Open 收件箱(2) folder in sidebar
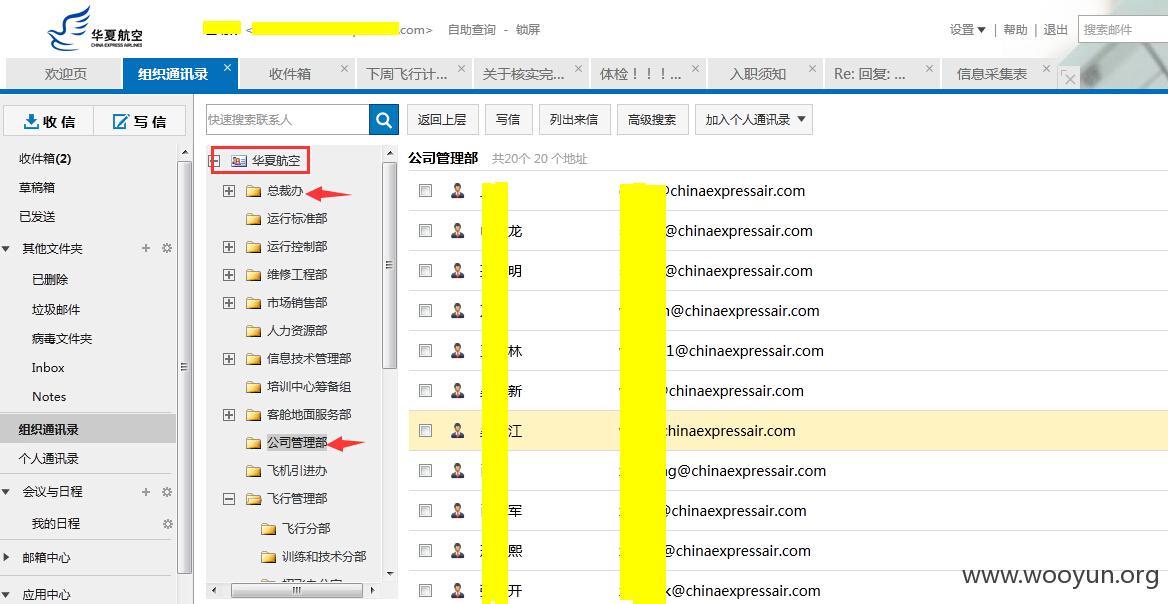 [x=45, y=159]
